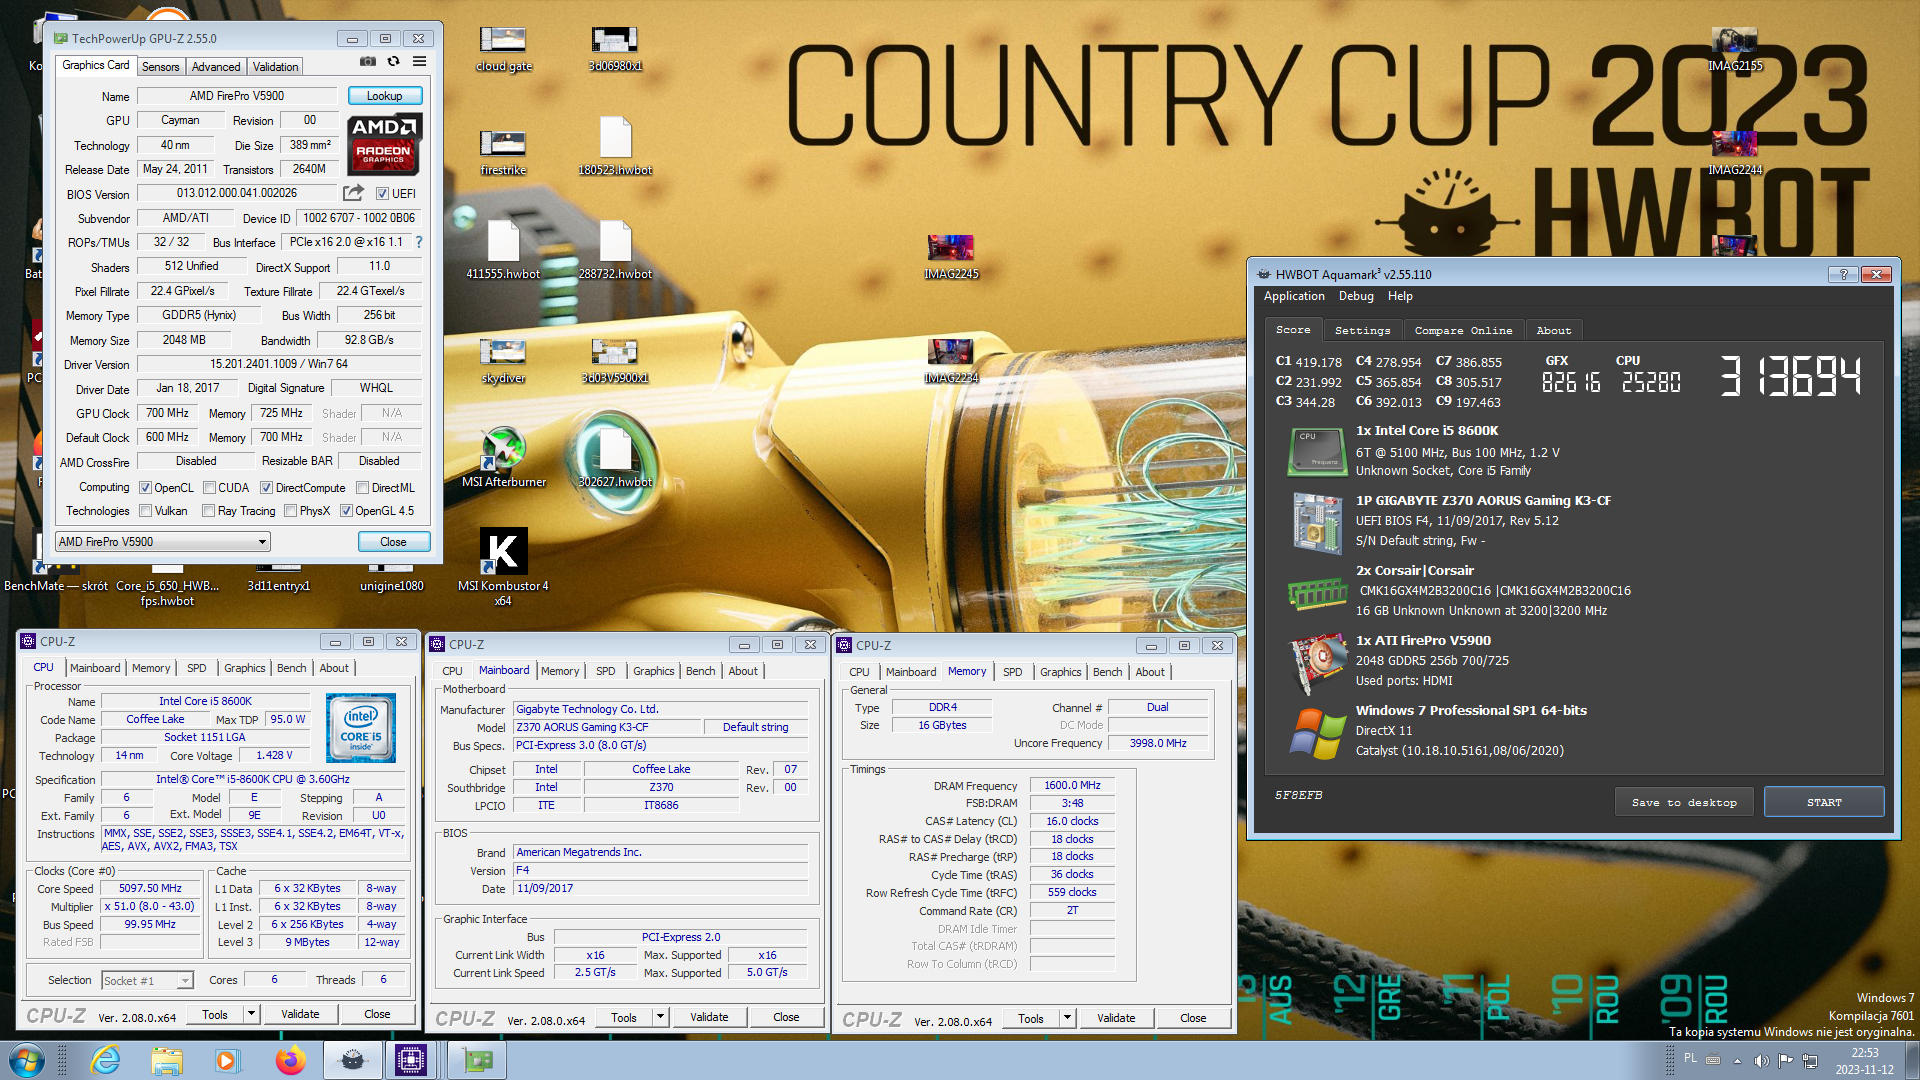Open the Aquamark Application menu

pos(1294,296)
